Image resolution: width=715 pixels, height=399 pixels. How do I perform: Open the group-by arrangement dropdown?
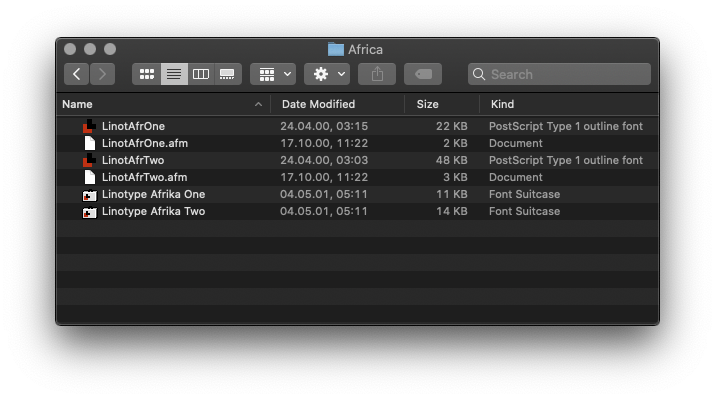[x=273, y=74]
